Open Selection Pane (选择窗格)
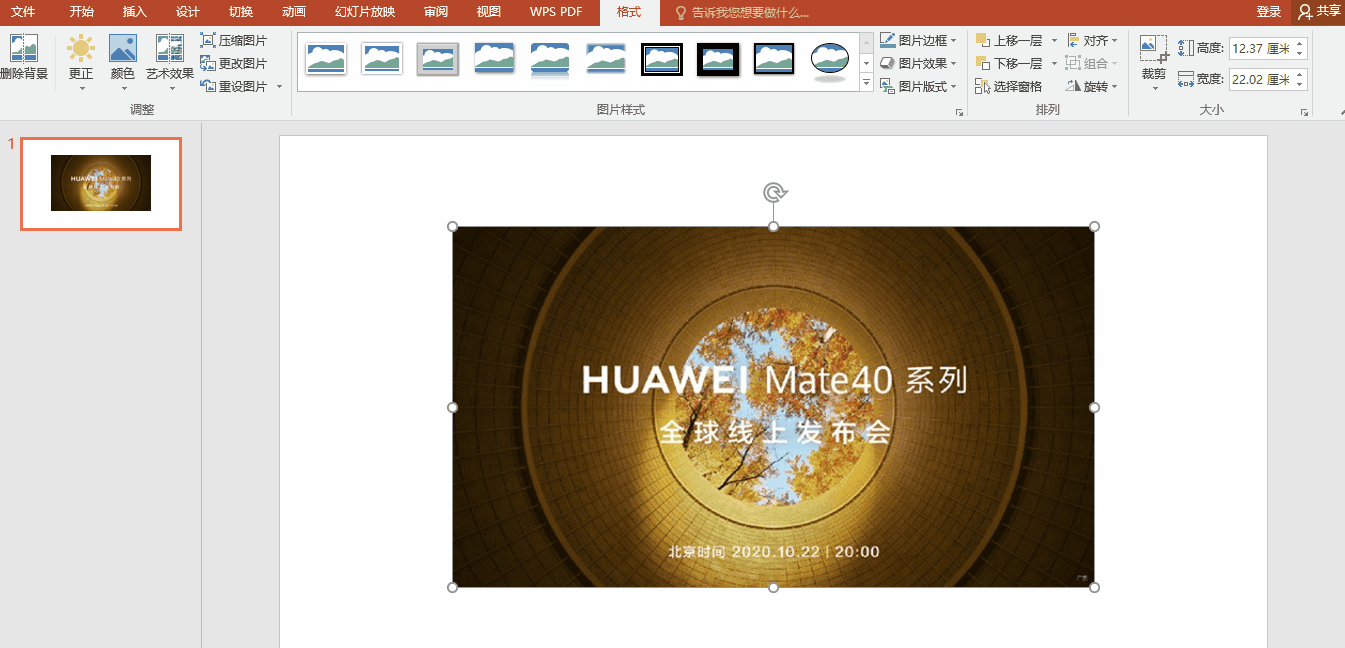1345x648 pixels. pos(1009,86)
